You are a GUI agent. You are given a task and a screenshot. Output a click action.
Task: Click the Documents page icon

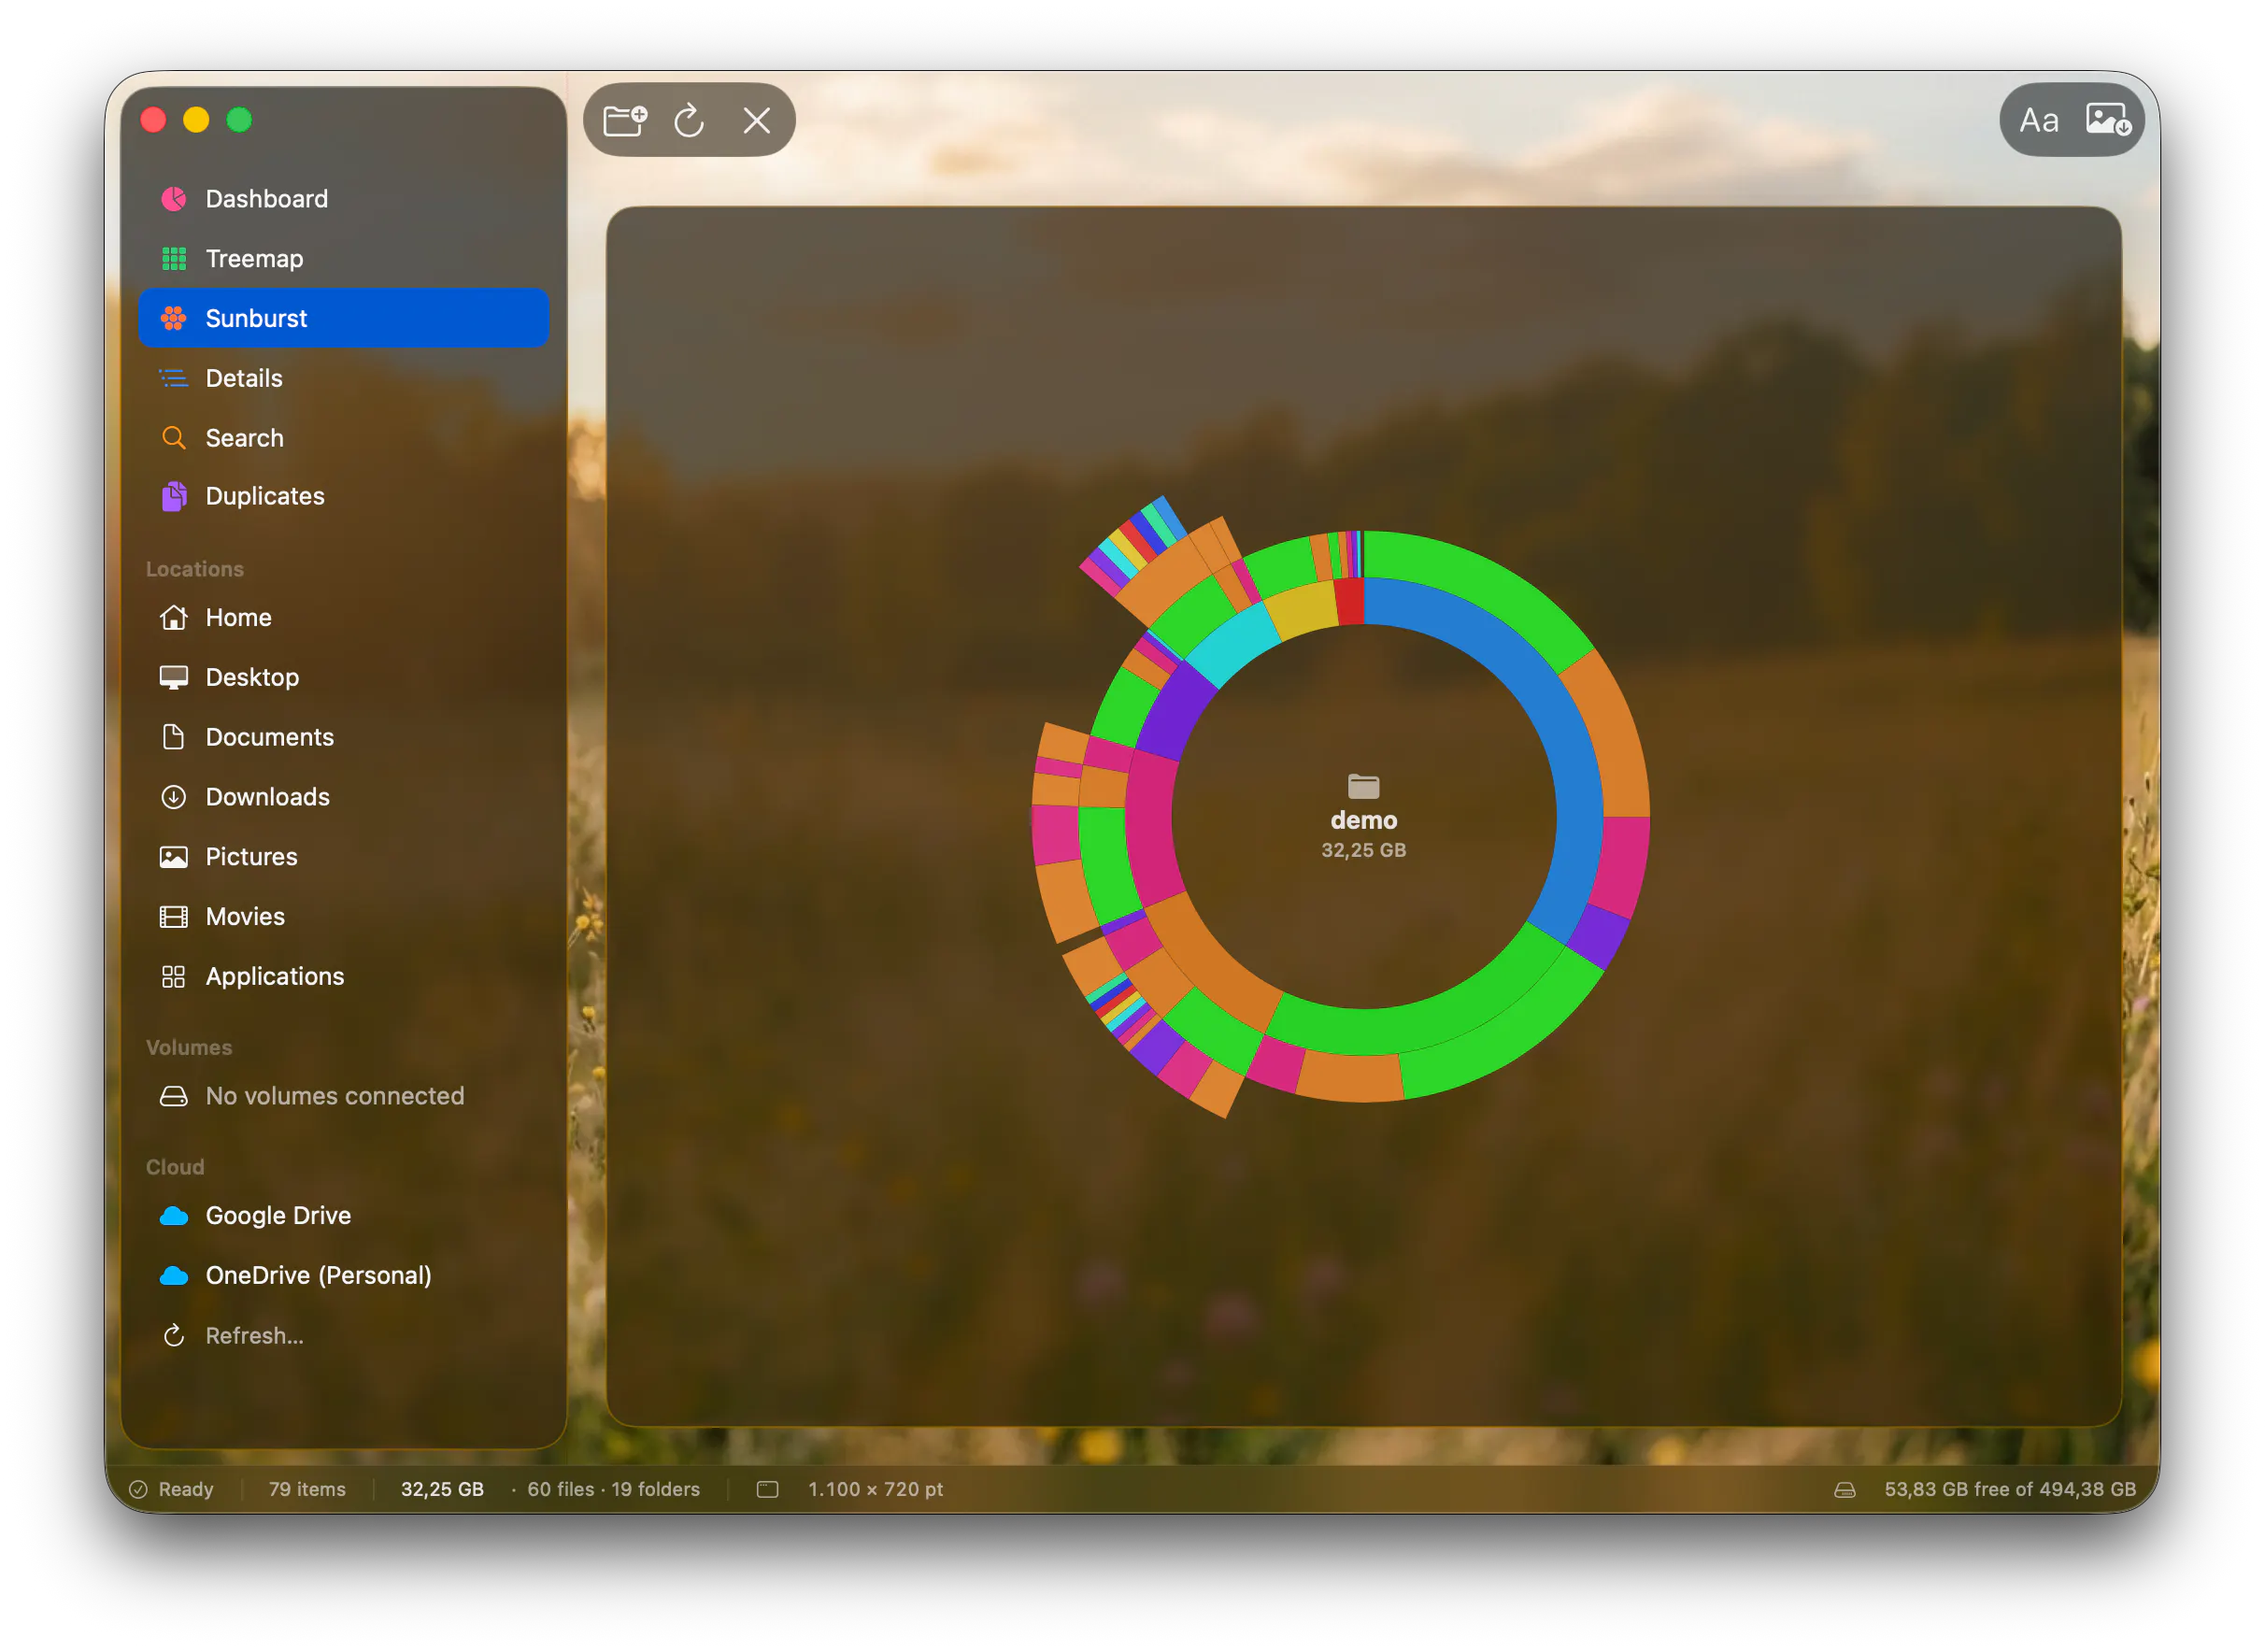(x=174, y=737)
